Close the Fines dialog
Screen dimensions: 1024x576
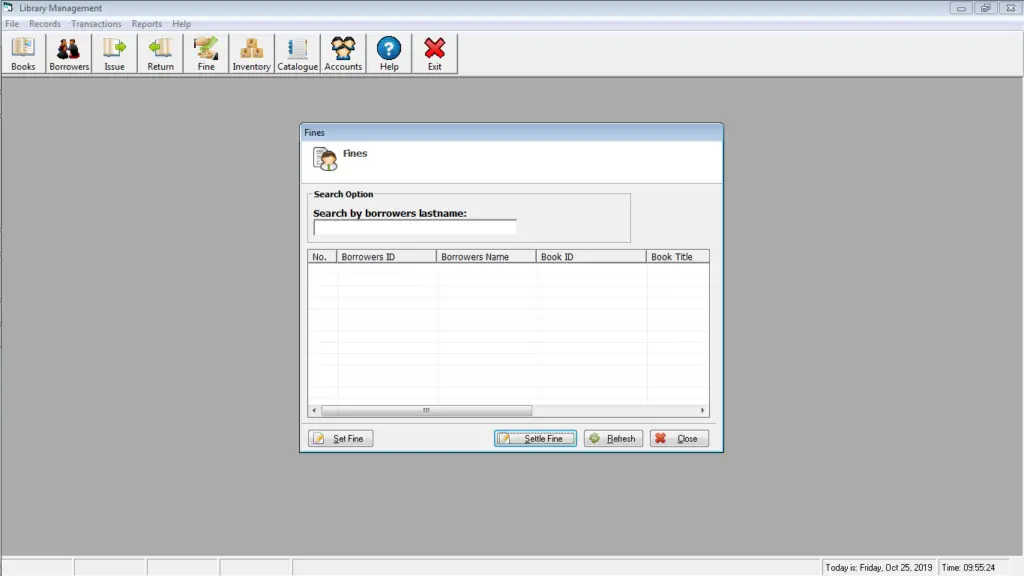coord(679,438)
